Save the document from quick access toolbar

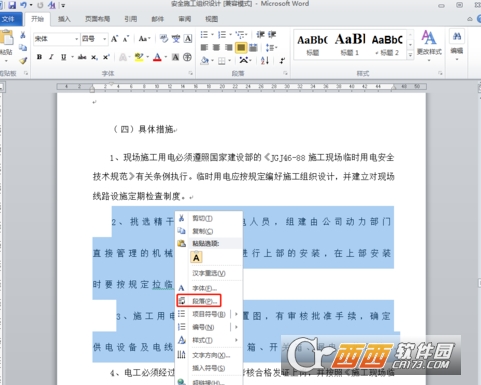click(12, 5)
